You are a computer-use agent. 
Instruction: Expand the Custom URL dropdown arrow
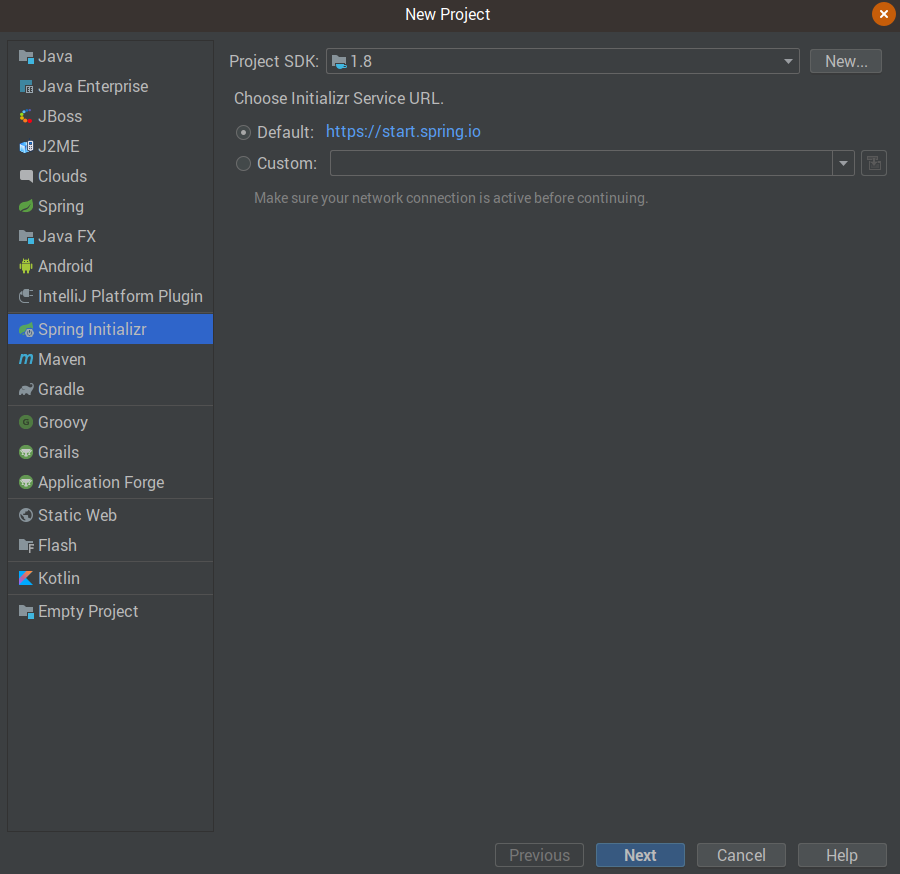pyautogui.click(x=843, y=163)
